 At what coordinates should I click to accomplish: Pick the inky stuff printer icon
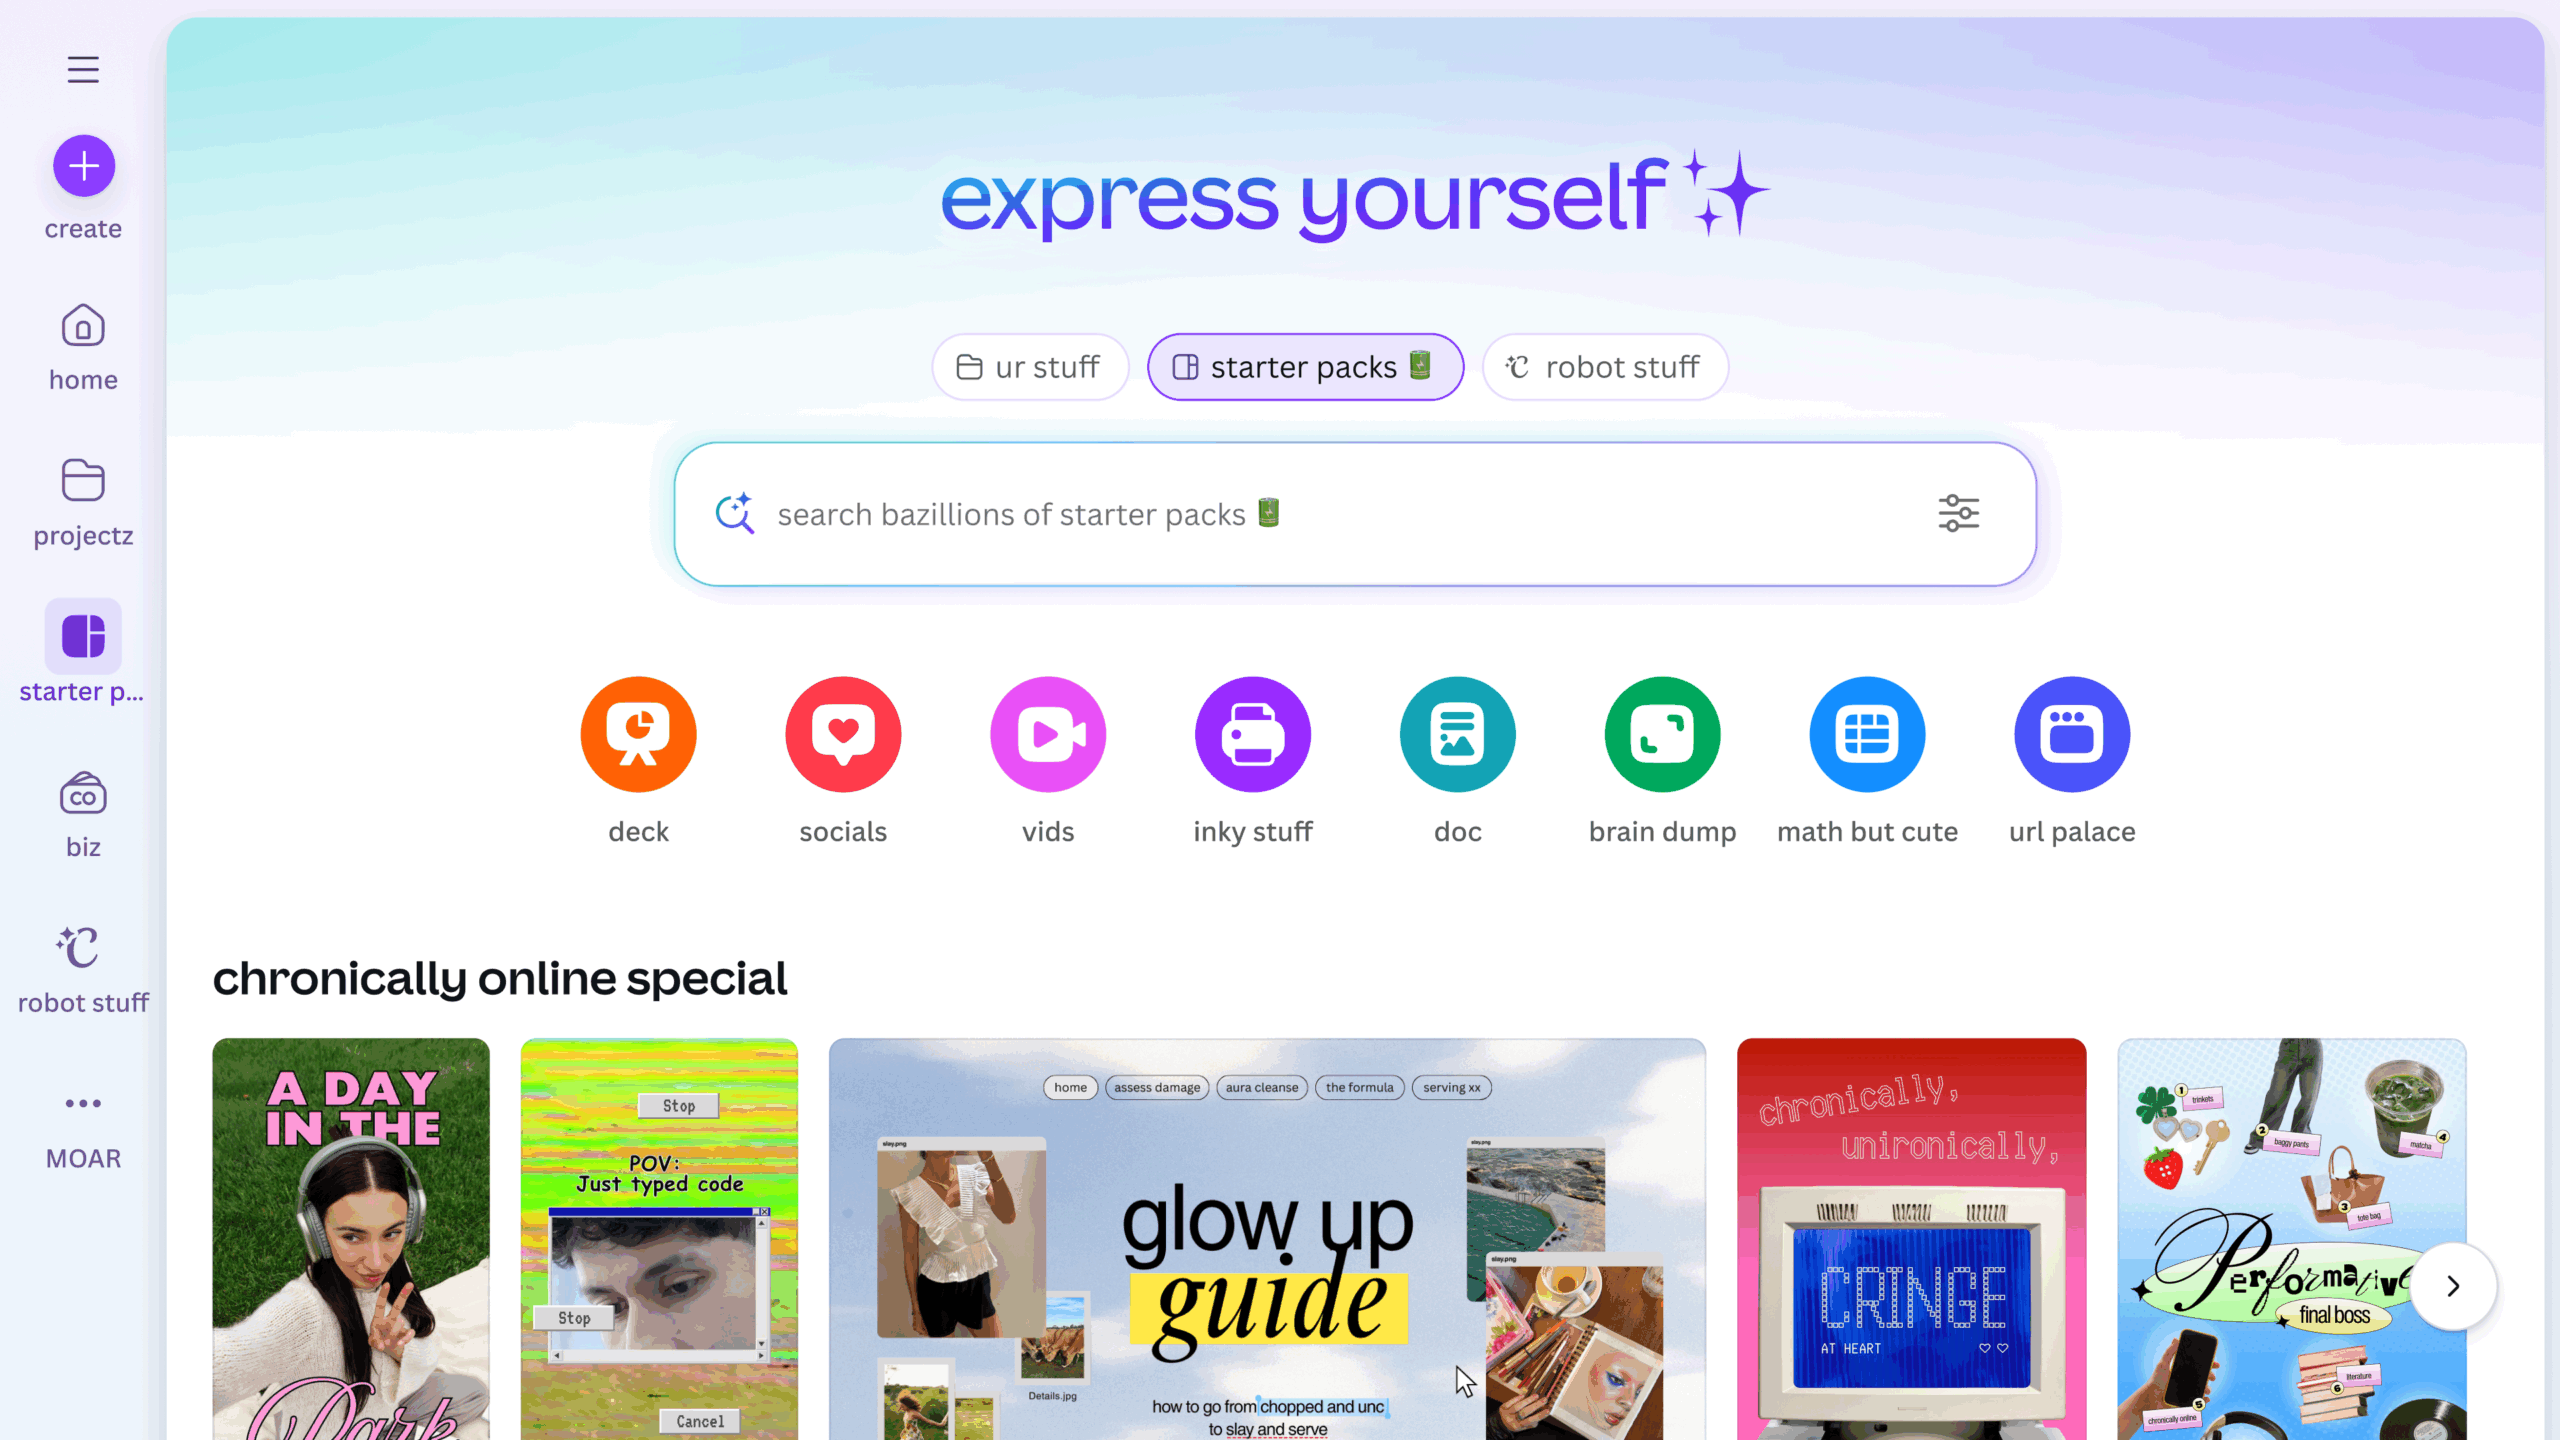point(1253,735)
